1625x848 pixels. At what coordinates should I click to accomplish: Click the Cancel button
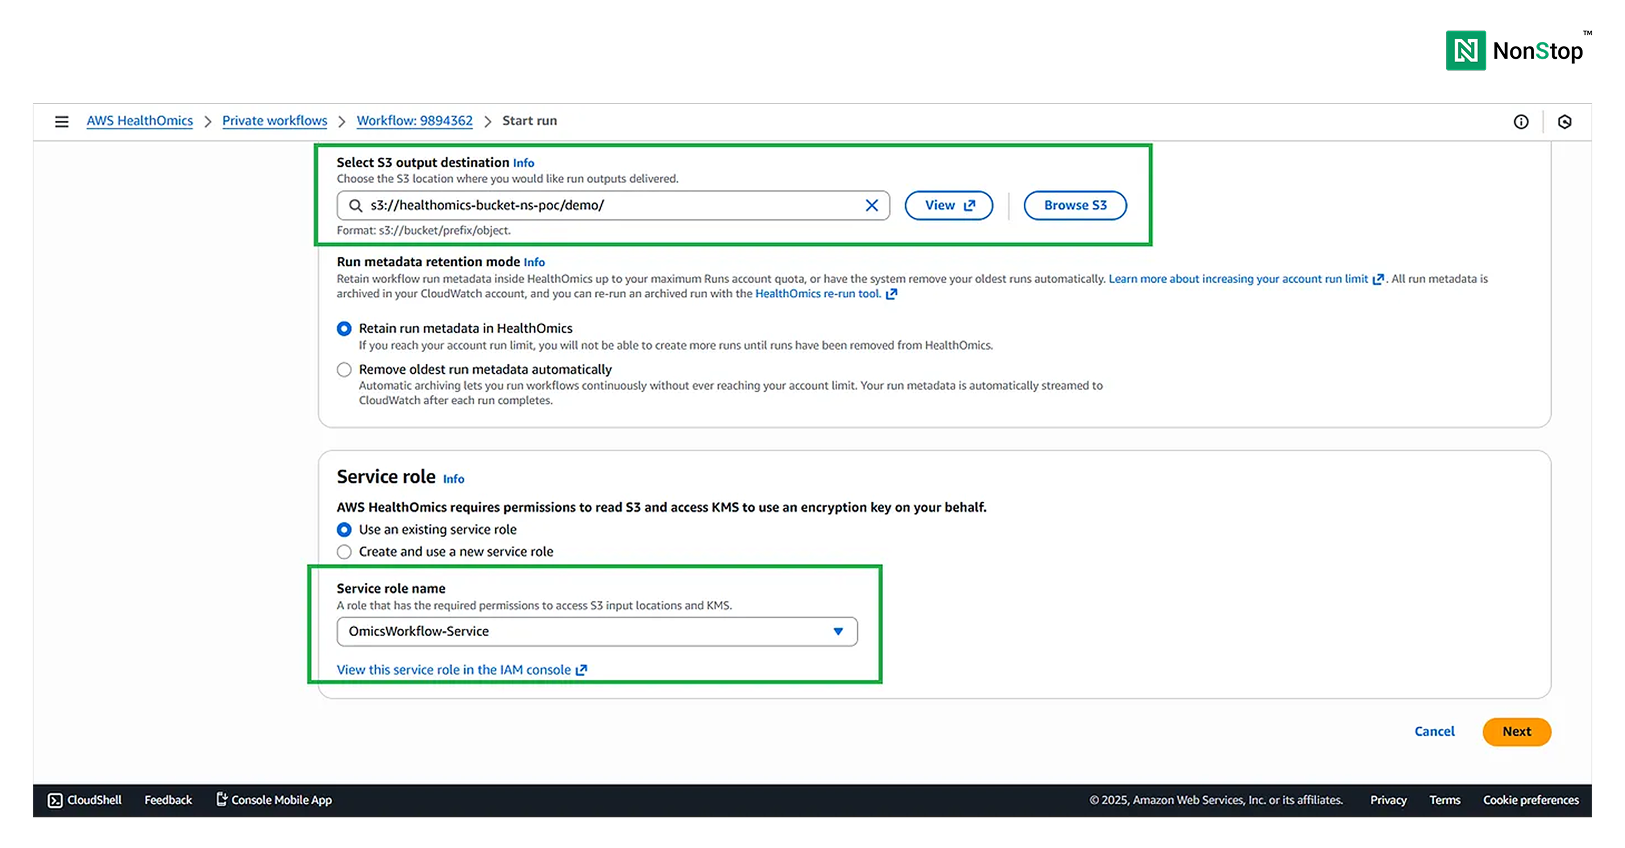pos(1434,731)
